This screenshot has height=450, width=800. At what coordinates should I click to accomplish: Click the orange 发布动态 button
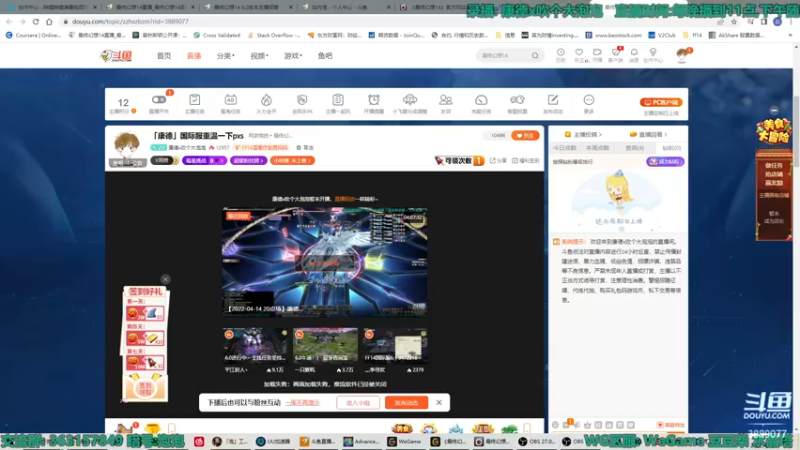coord(406,403)
